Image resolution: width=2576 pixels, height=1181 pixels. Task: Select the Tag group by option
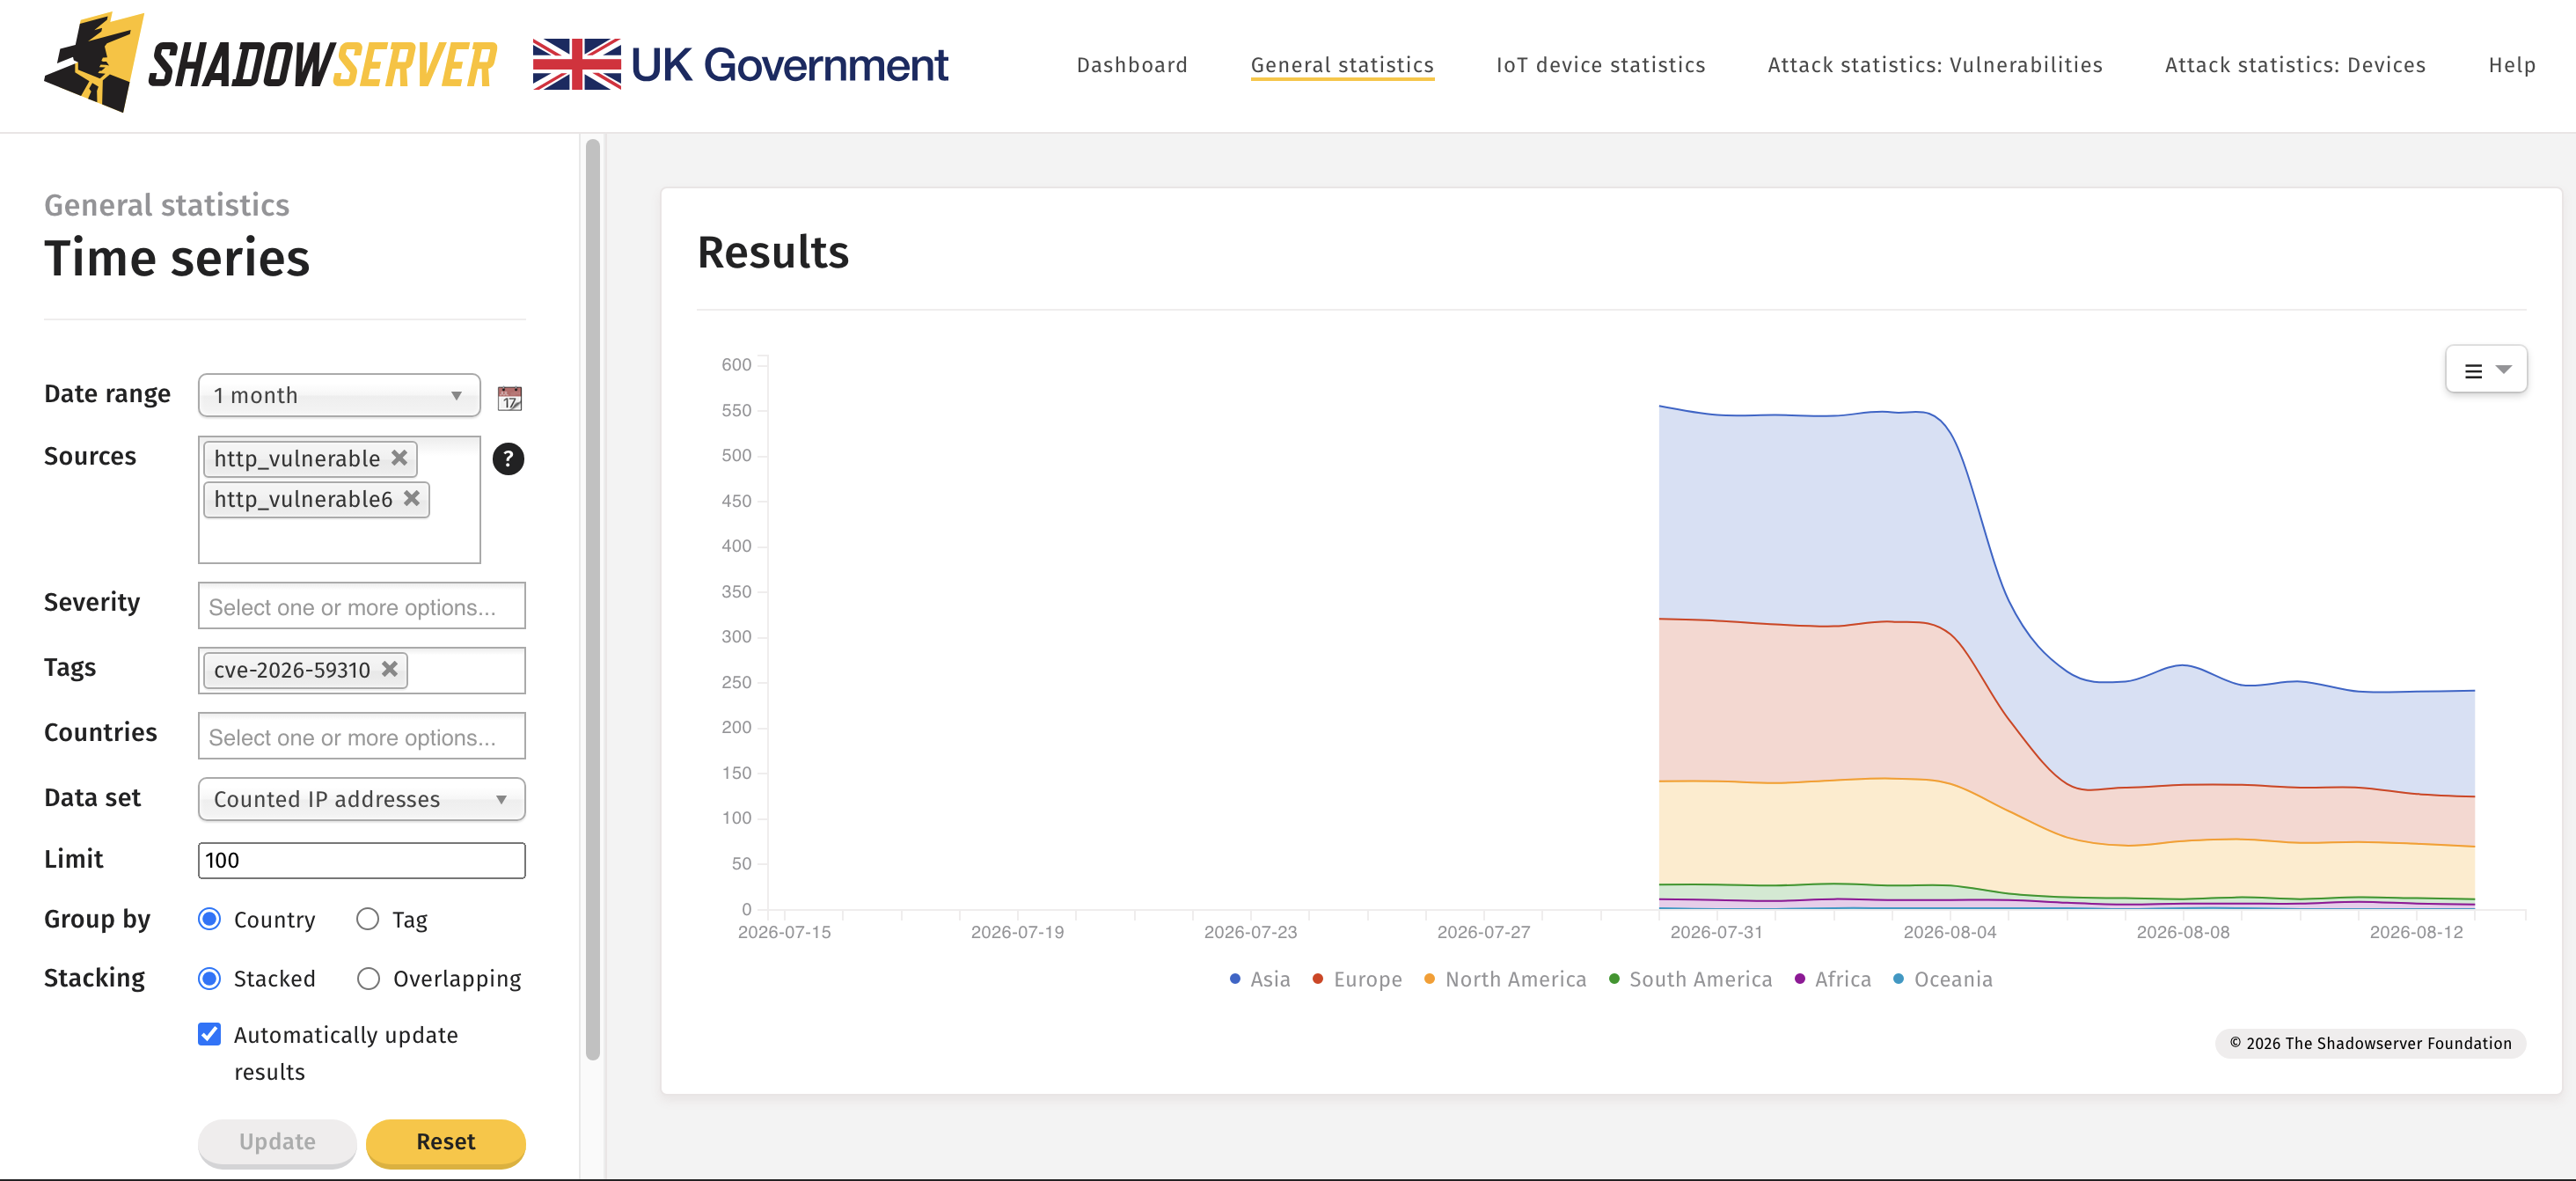click(x=368, y=919)
